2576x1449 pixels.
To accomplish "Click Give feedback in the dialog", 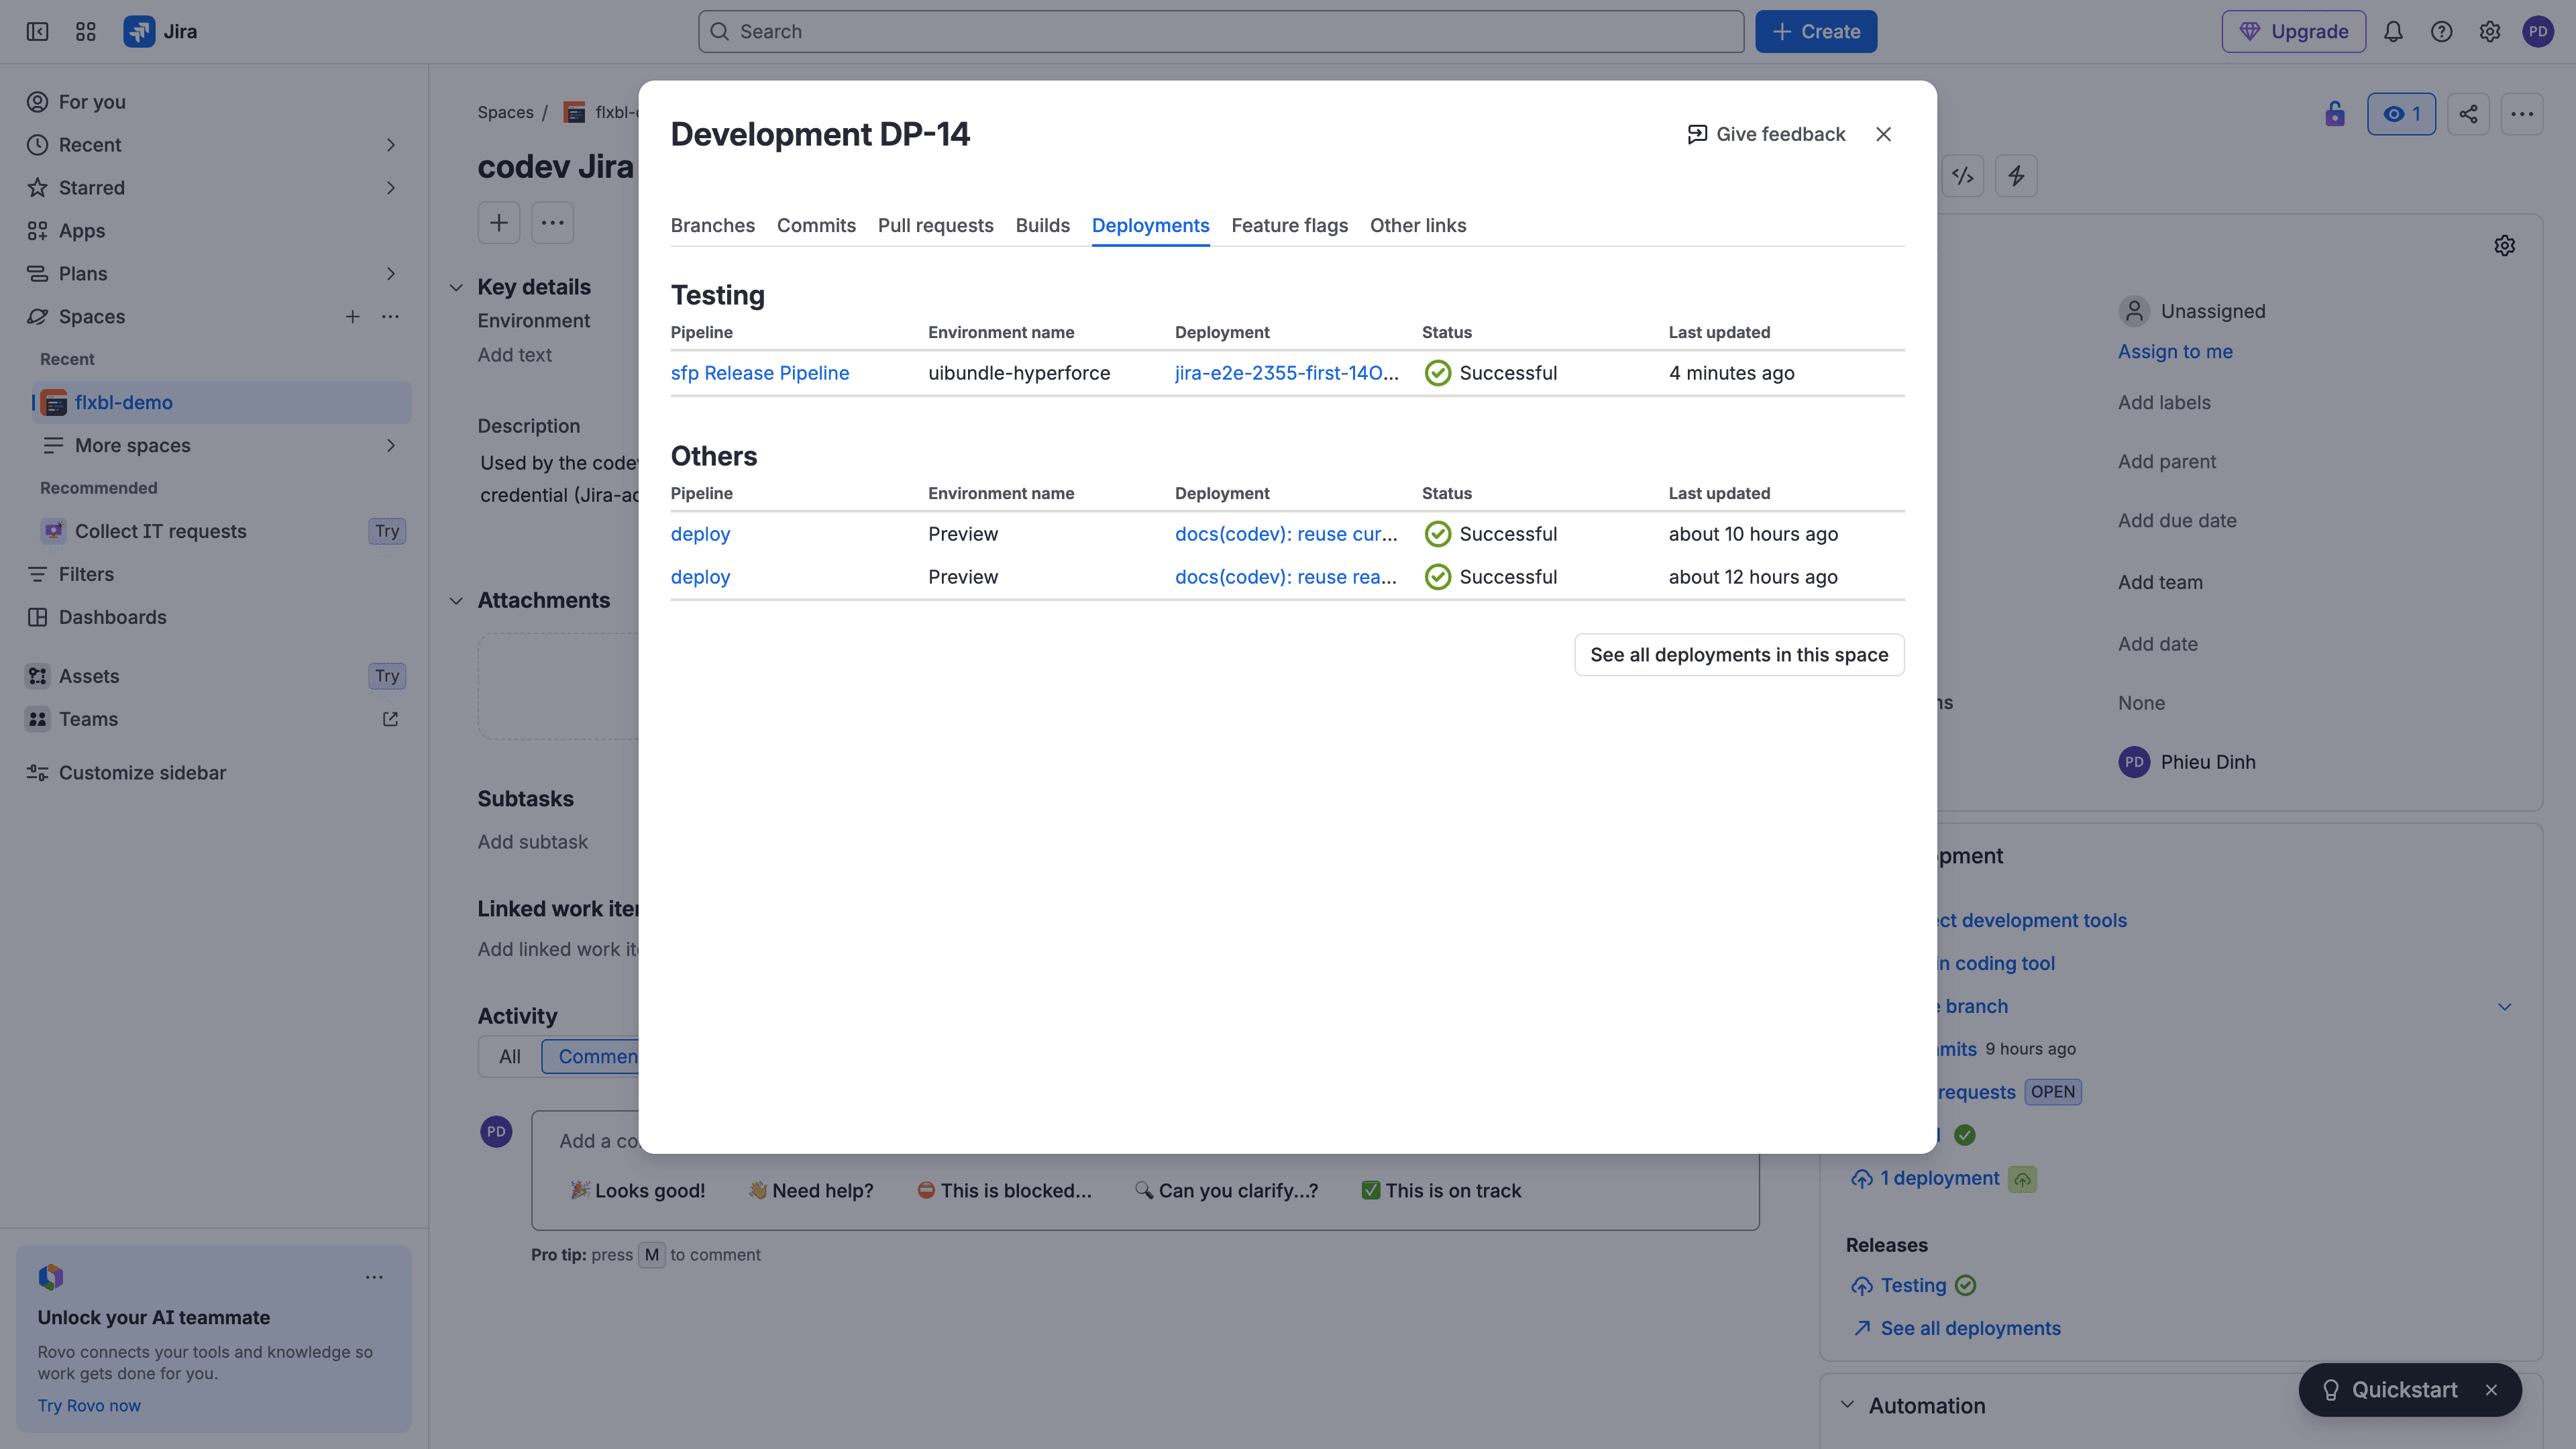I will point(1766,134).
